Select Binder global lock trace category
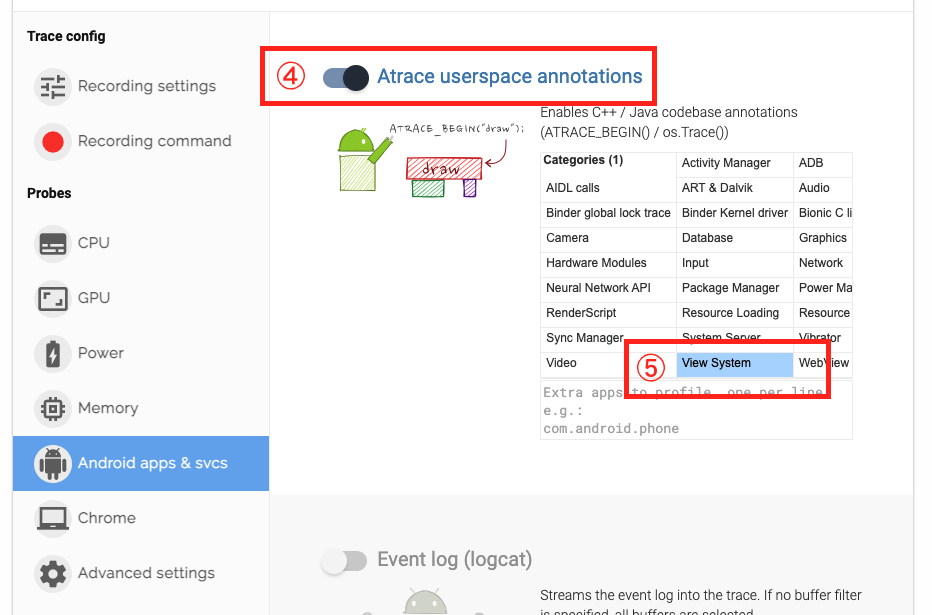 click(608, 213)
